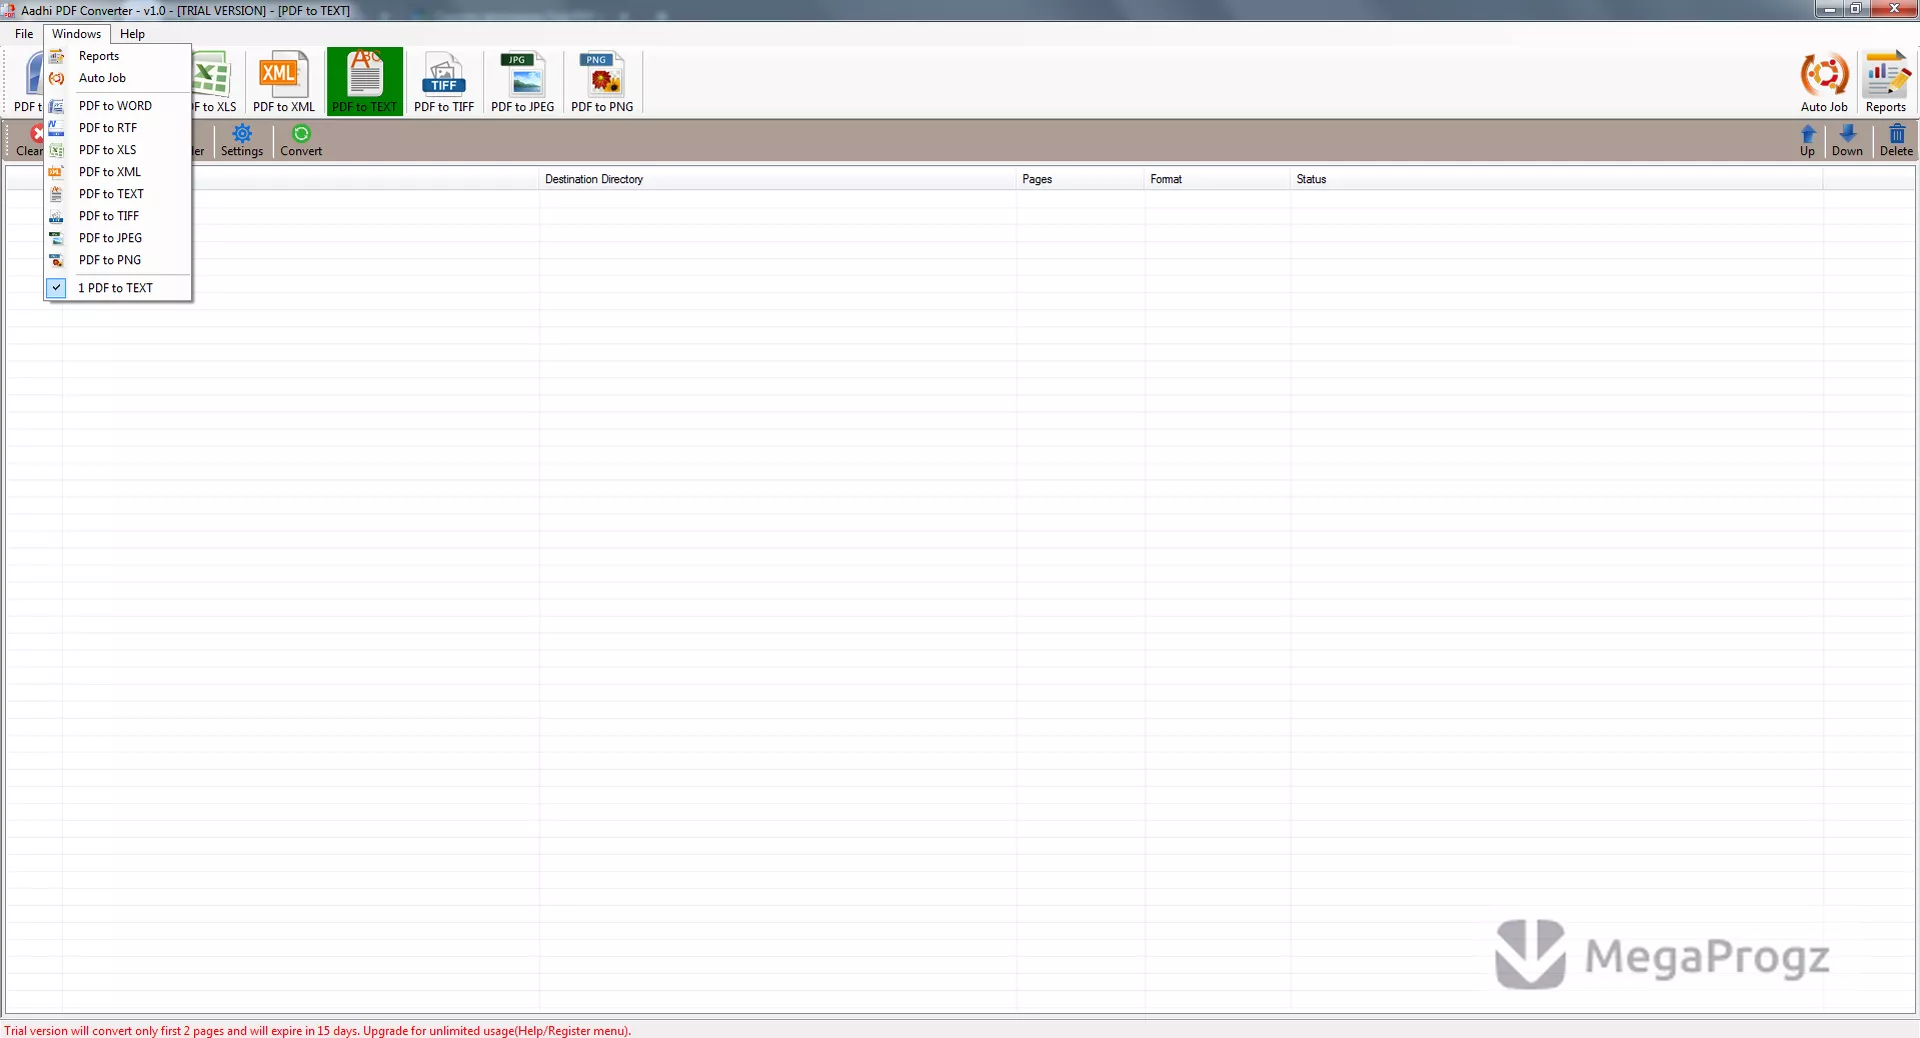Start conversion with the Convert icon
1920x1038 pixels.
[x=301, y=140]
